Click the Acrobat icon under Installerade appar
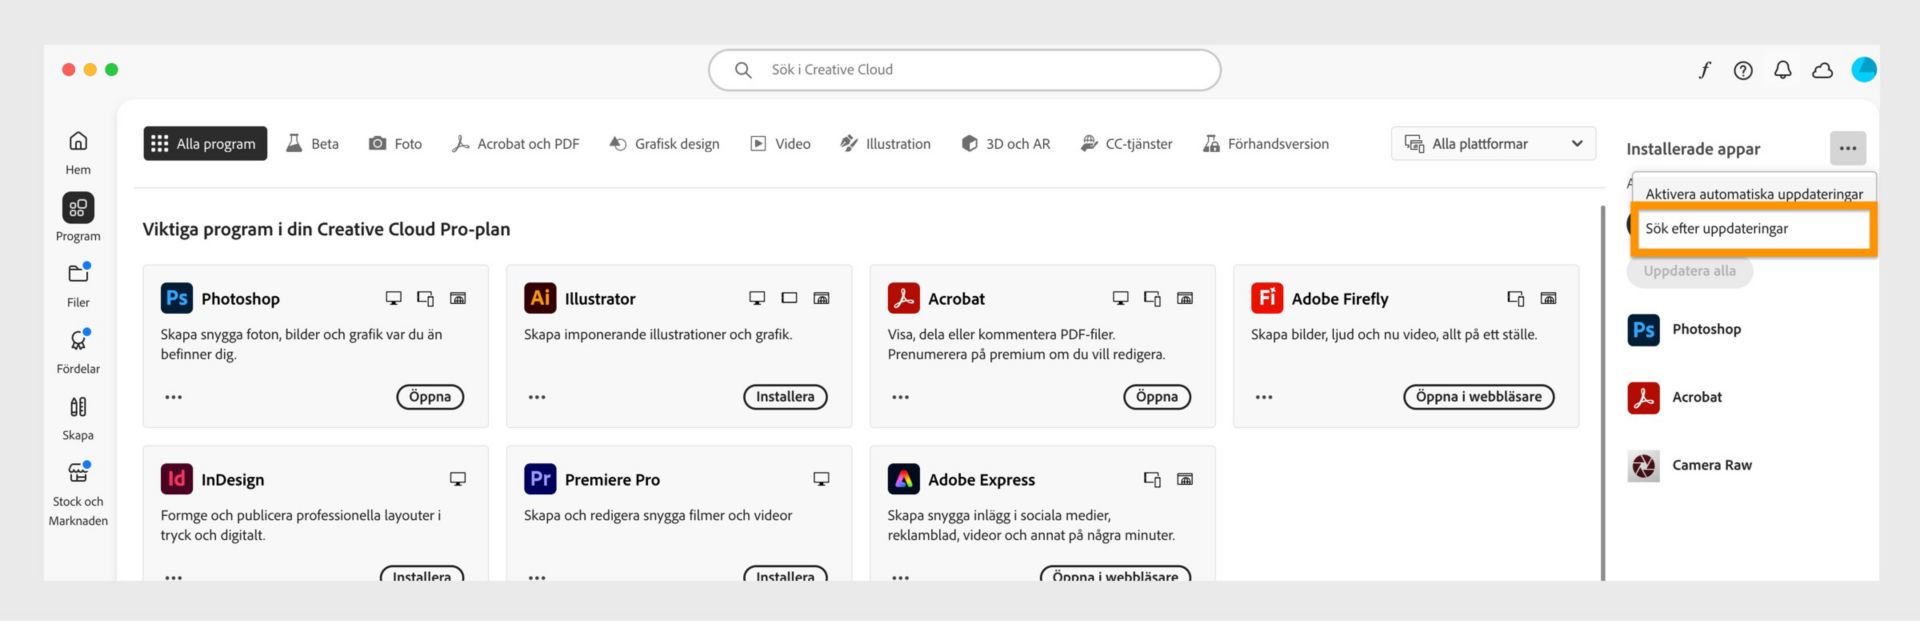This screenshot has width=1920, height=621. pyautogui.click(x=1643, y=398)
